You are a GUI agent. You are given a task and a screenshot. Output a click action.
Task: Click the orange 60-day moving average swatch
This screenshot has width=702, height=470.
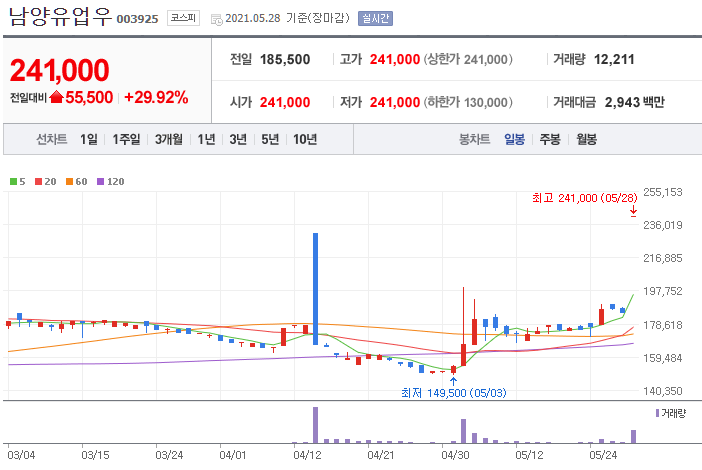(69, 181)
